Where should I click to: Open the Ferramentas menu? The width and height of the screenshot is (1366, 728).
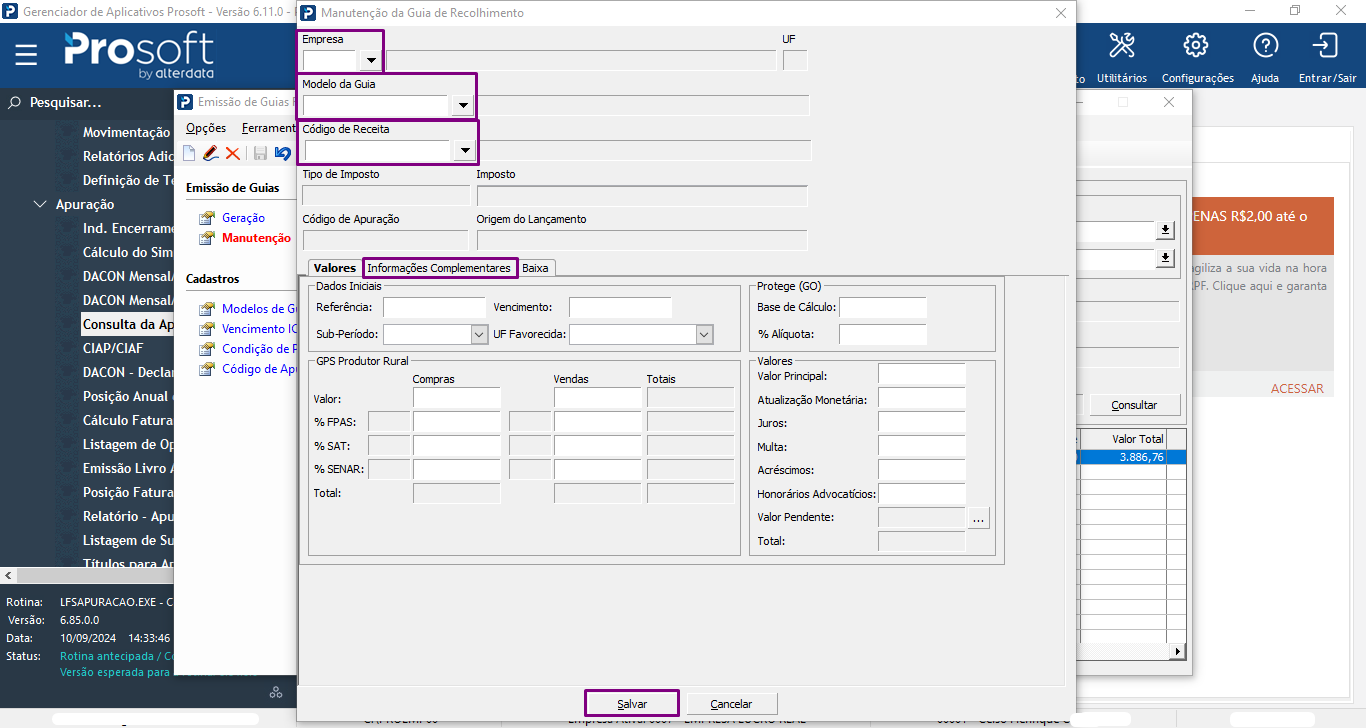pyautogui.click(x=268, y=128)
